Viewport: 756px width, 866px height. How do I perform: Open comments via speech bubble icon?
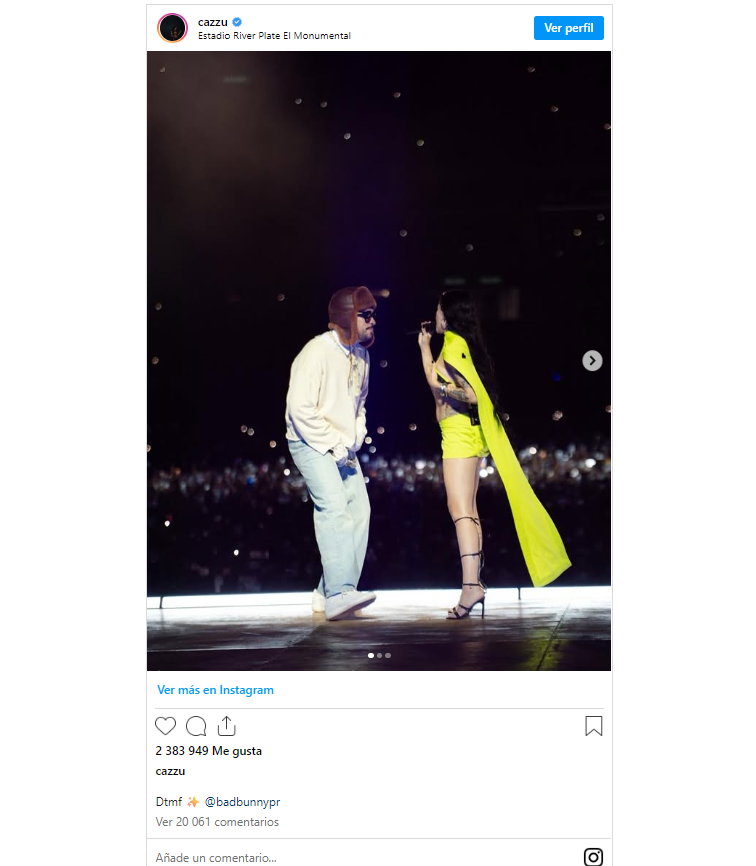(x=196, y=726)
